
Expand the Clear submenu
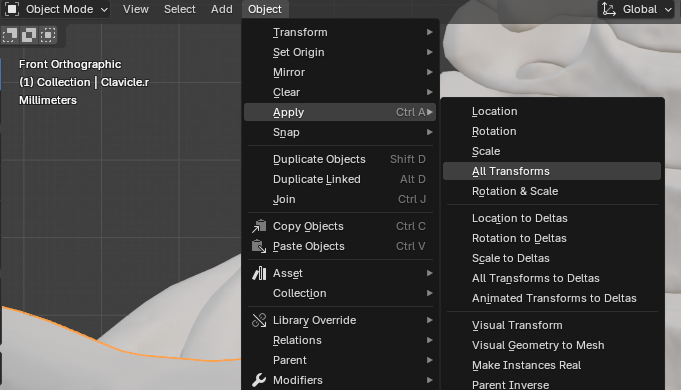340,92
